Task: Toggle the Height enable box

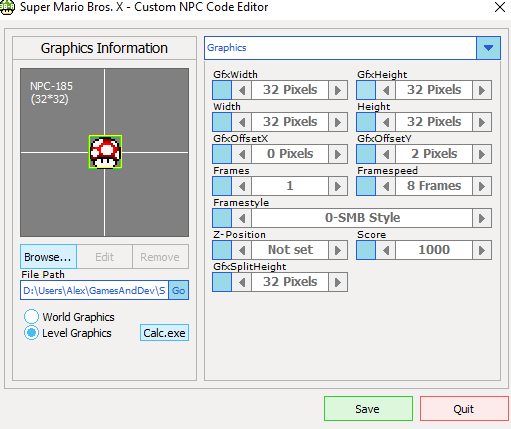Action: point(366,122)
